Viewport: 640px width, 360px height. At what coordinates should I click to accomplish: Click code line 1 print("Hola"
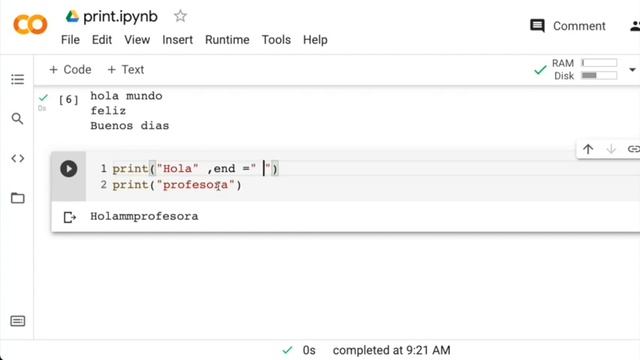(195, 169)
